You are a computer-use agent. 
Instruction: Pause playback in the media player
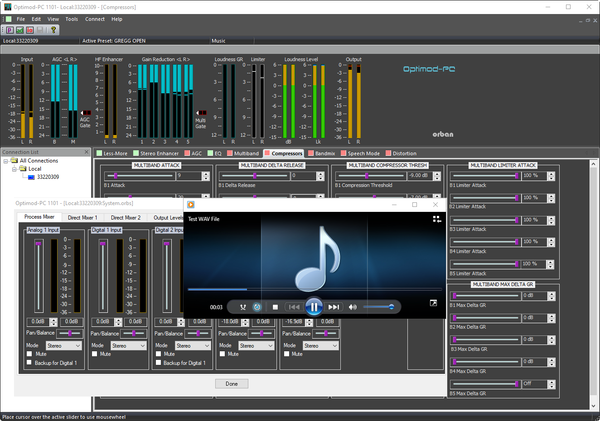coord(313,307)
